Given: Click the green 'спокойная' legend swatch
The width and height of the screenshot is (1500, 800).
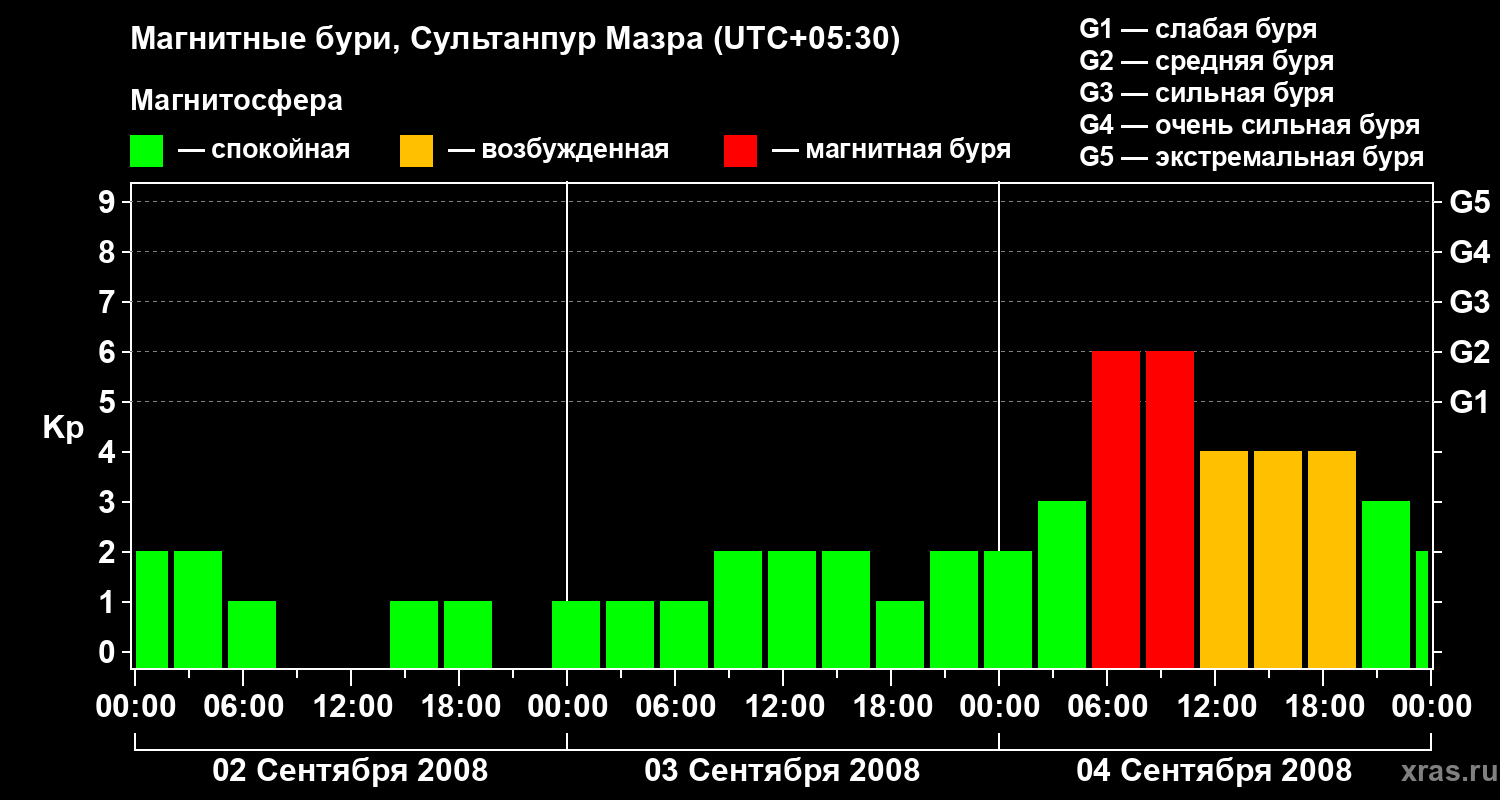Looking at the screenshot, I should click(147, 151).
